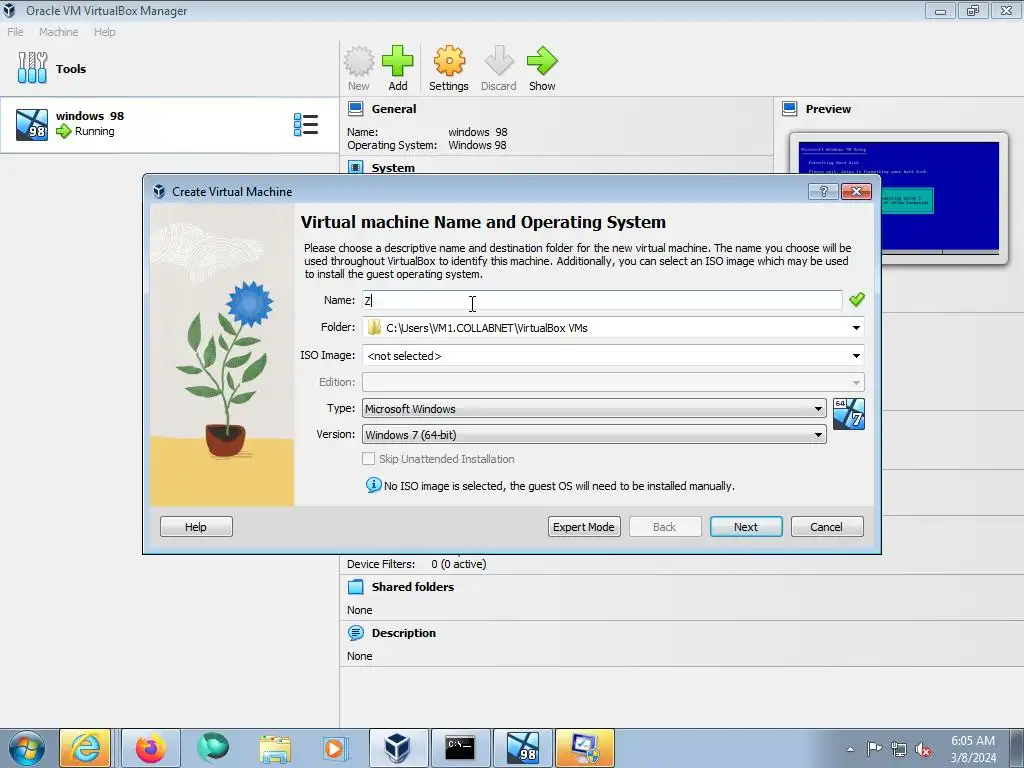The image size is (1024, 768).
Task: Open the Edition dropdown
Action: 613,382
